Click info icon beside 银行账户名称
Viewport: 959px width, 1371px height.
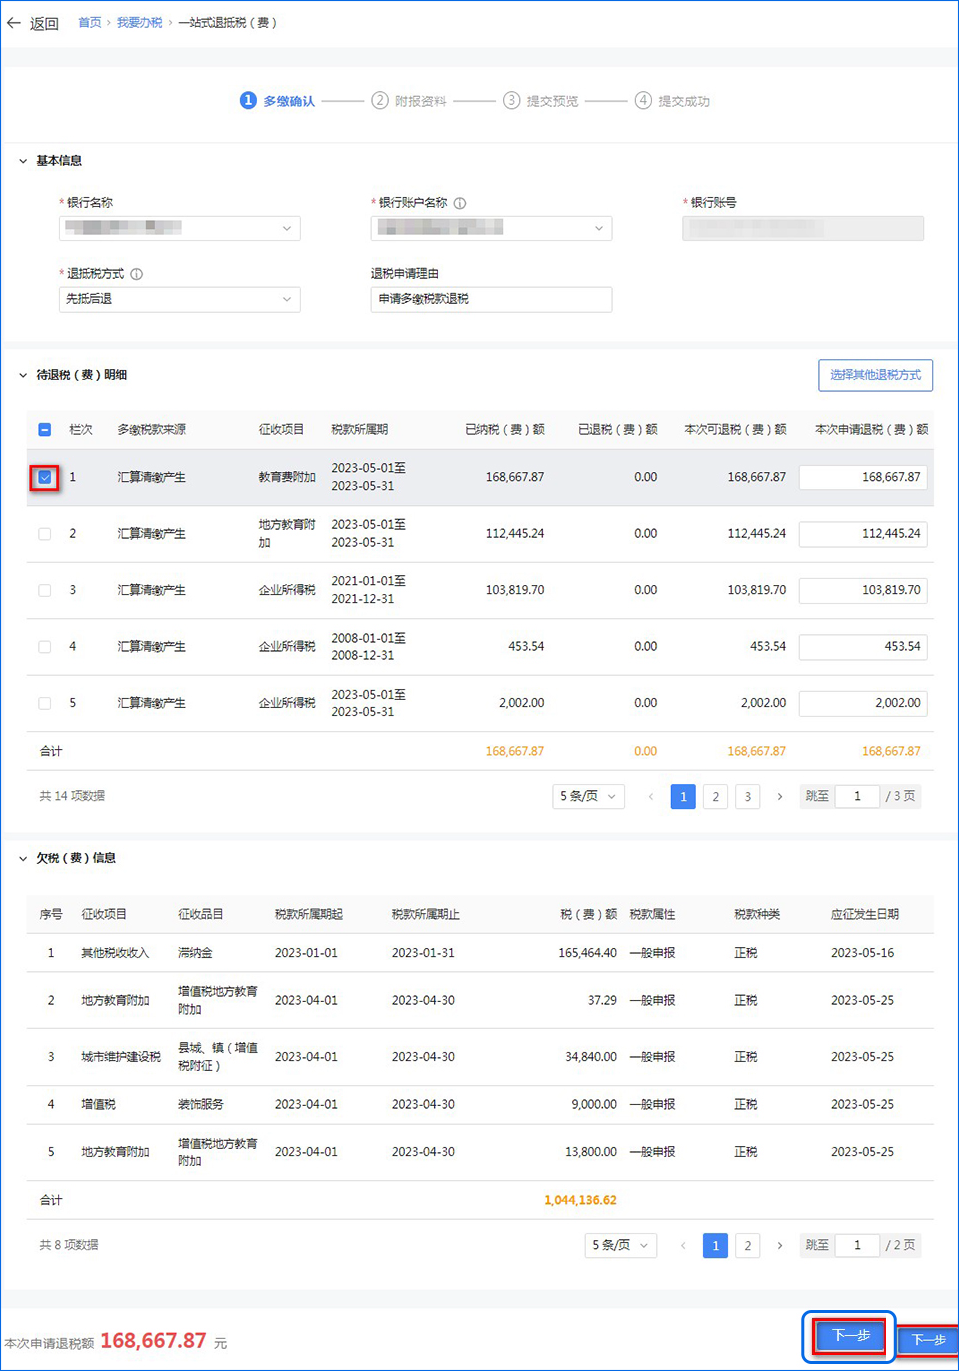[x=460, y=203]
